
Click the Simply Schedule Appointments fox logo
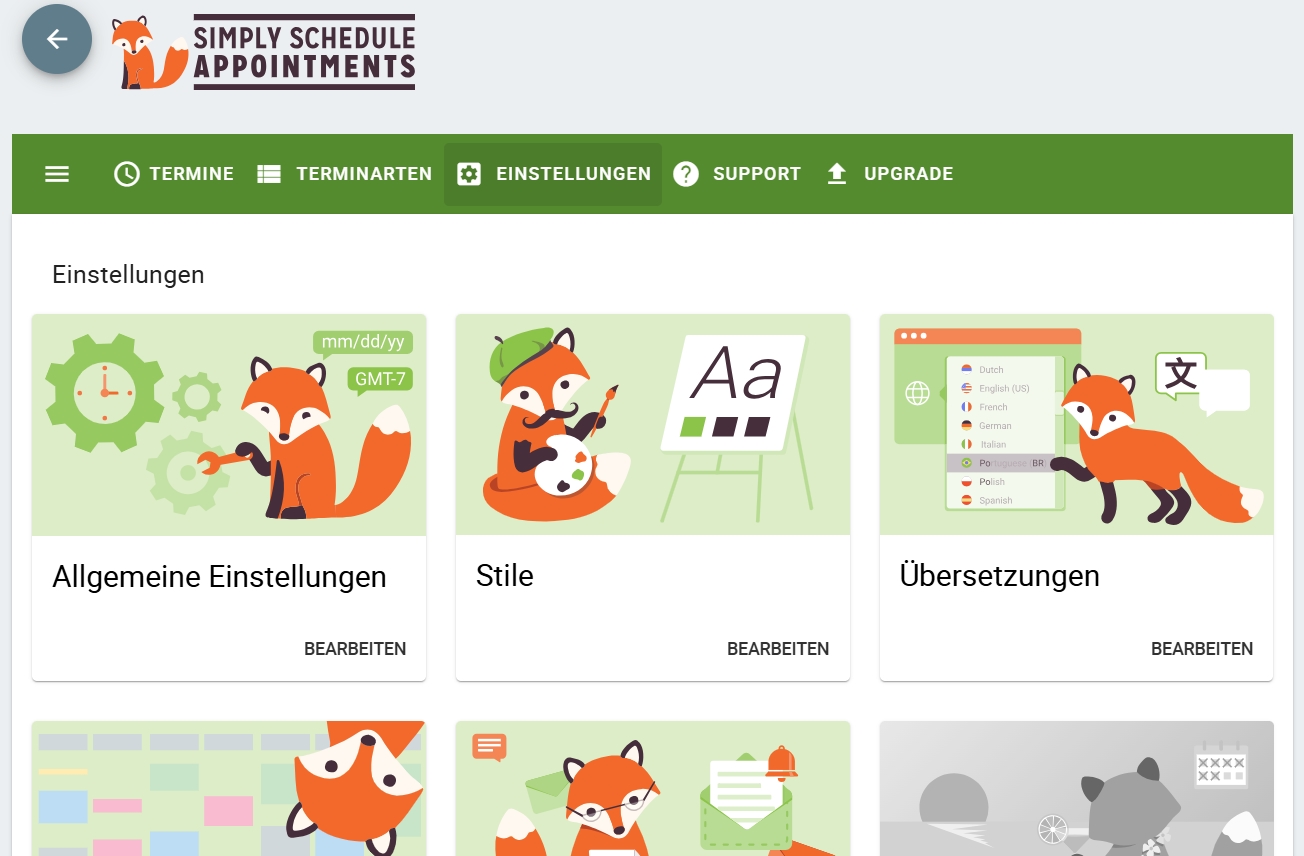pyautogui.click(x=264, y=52)
